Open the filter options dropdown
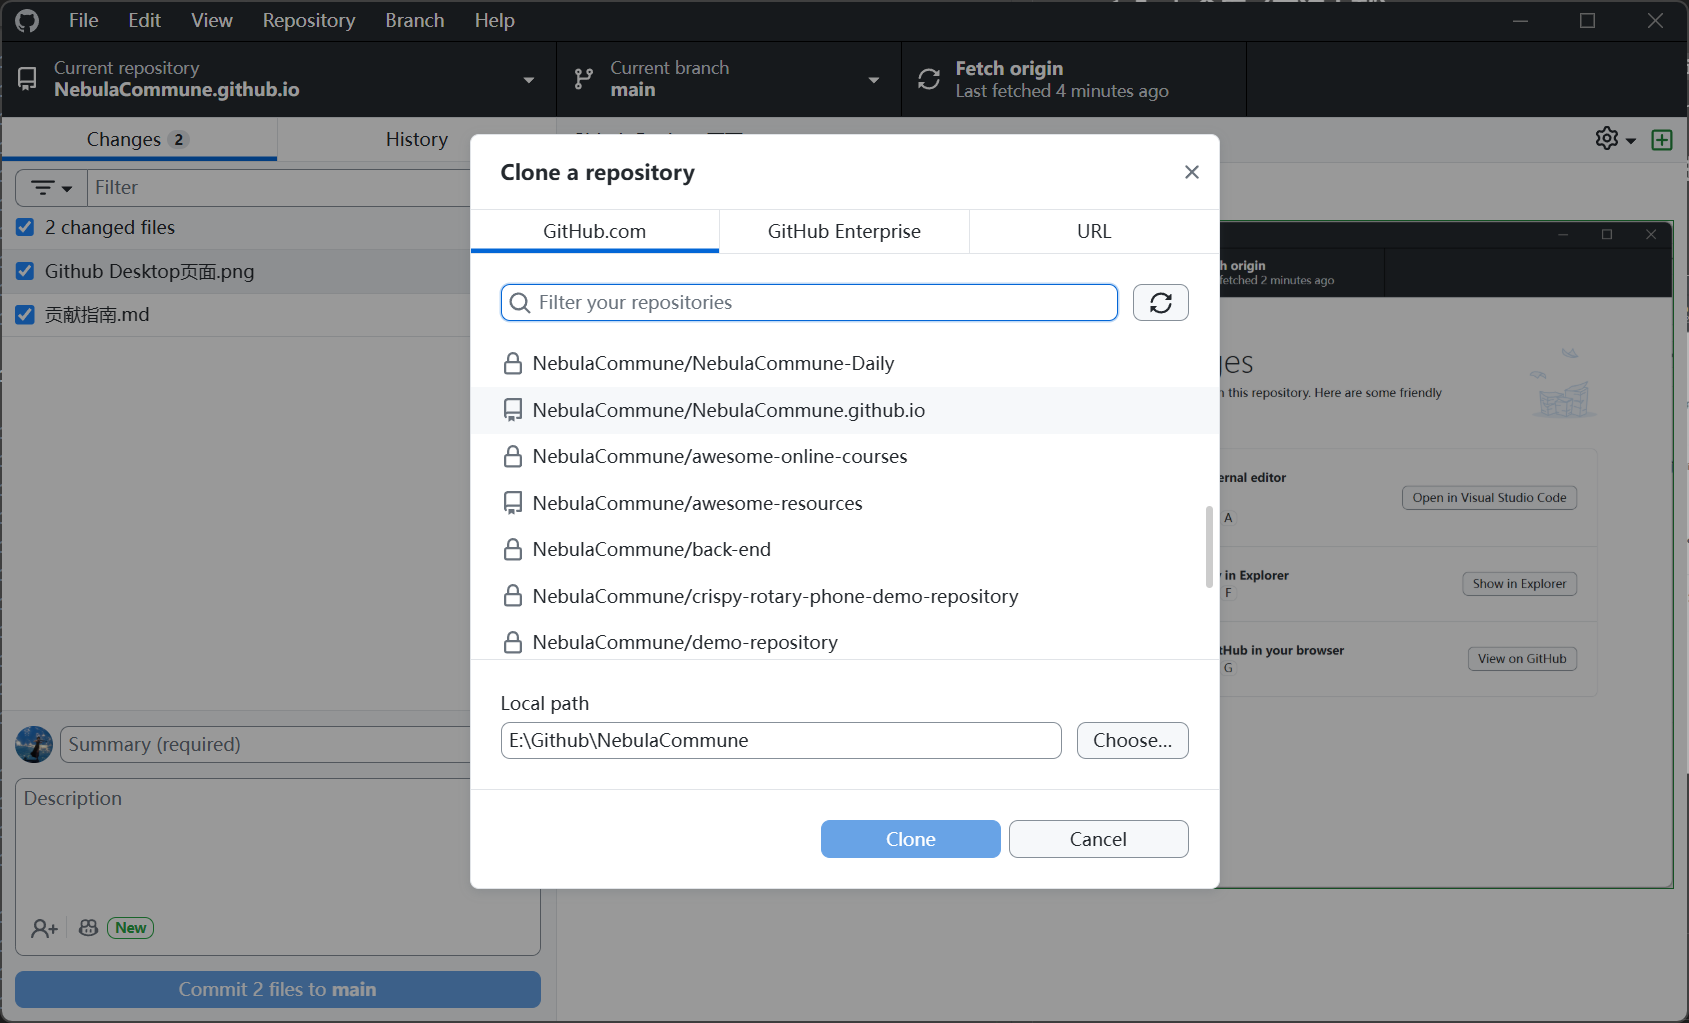Screen dimensions: 1689x1023 pos(51,188)
